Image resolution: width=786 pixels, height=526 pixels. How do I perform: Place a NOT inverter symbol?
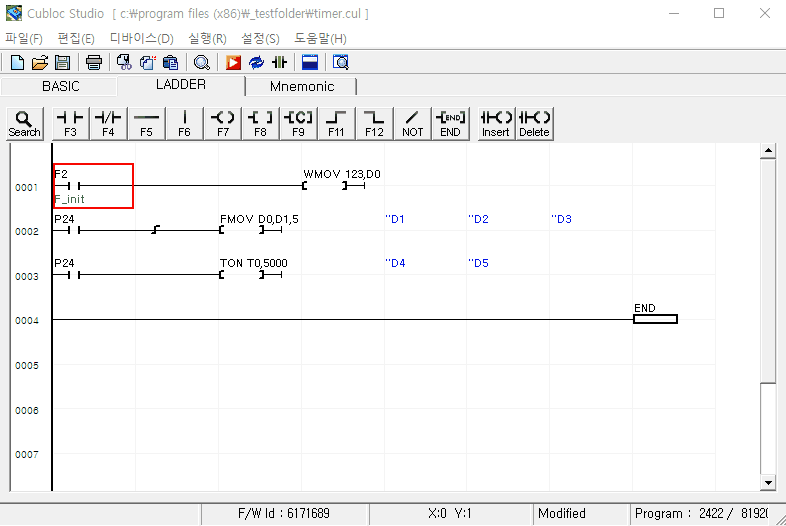tap(412, 123)
